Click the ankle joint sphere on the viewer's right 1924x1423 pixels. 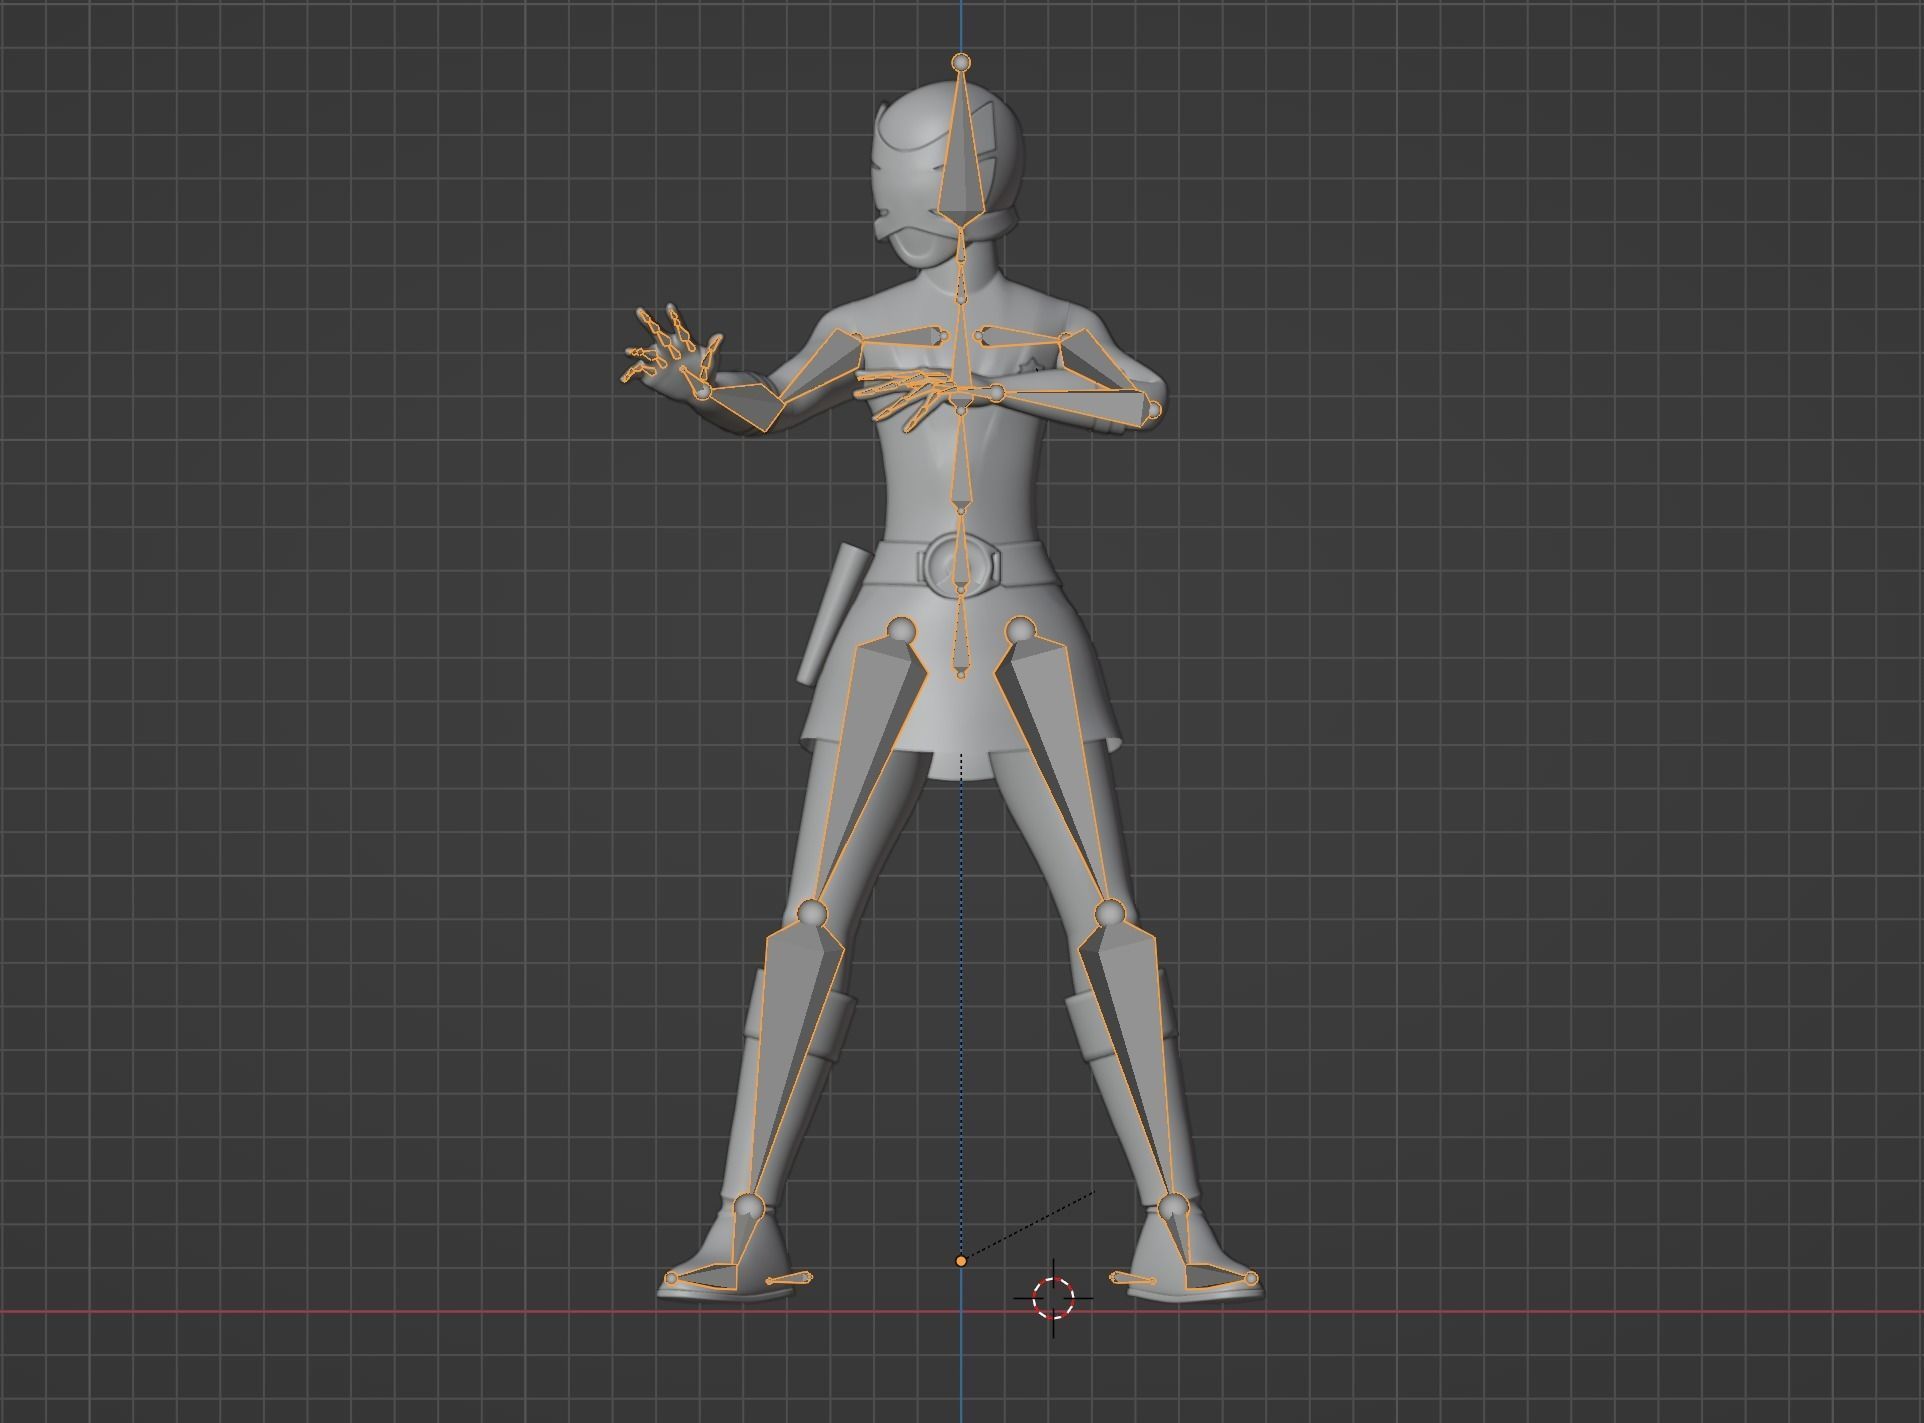[1172, 1206]
